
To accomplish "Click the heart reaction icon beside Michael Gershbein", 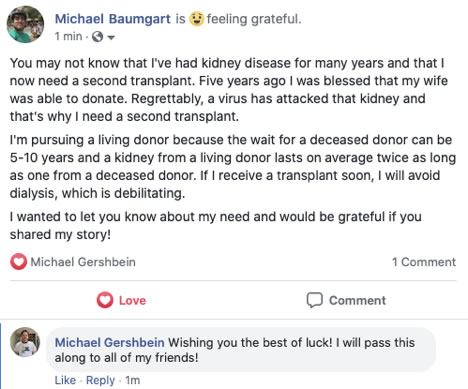I will (18, 262).
